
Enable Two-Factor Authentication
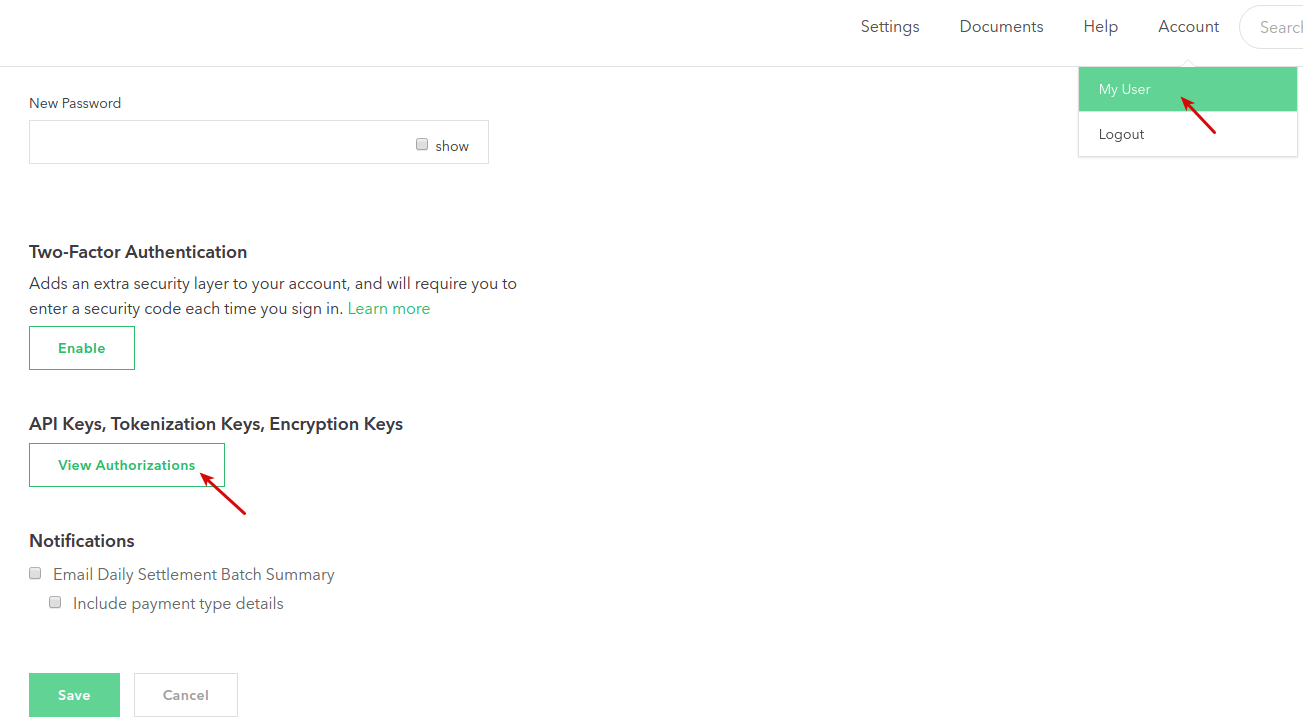pos(82,348)
